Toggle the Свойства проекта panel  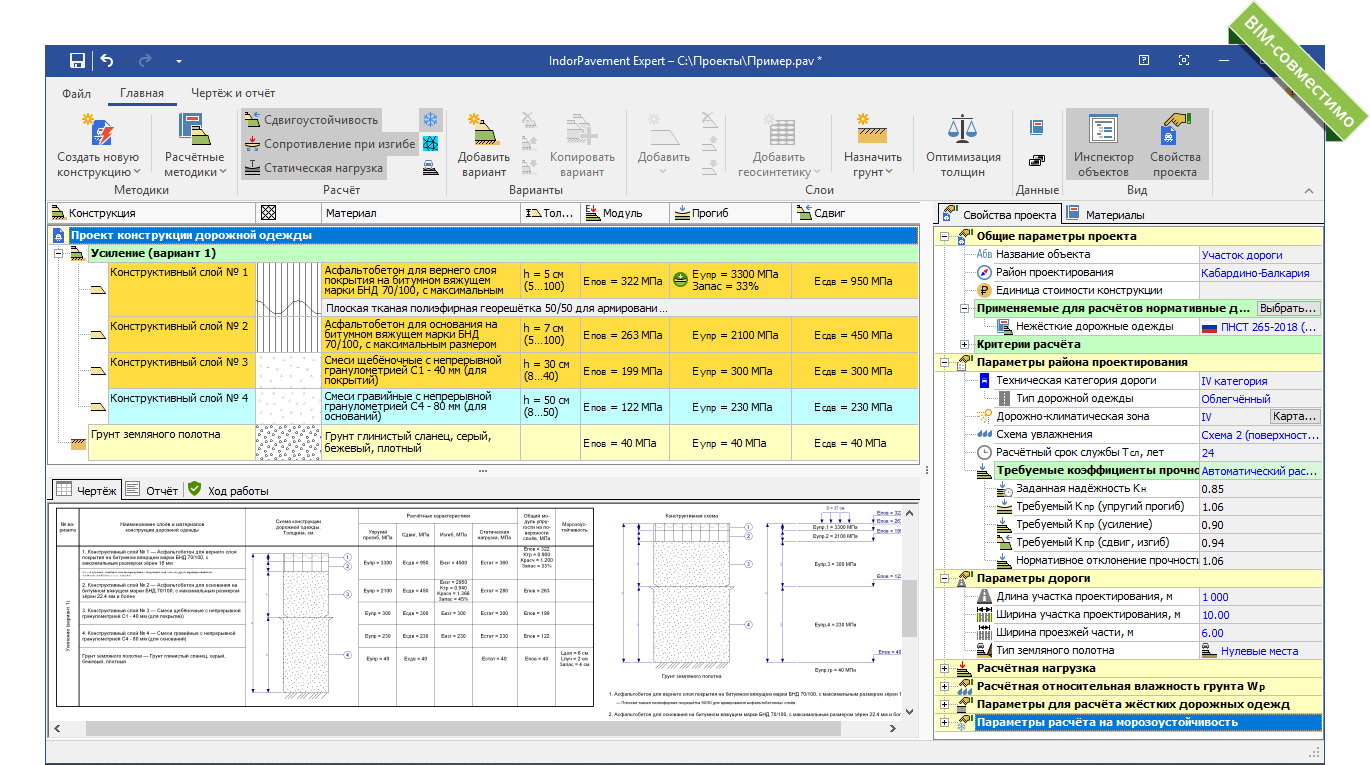(1175, 146)
